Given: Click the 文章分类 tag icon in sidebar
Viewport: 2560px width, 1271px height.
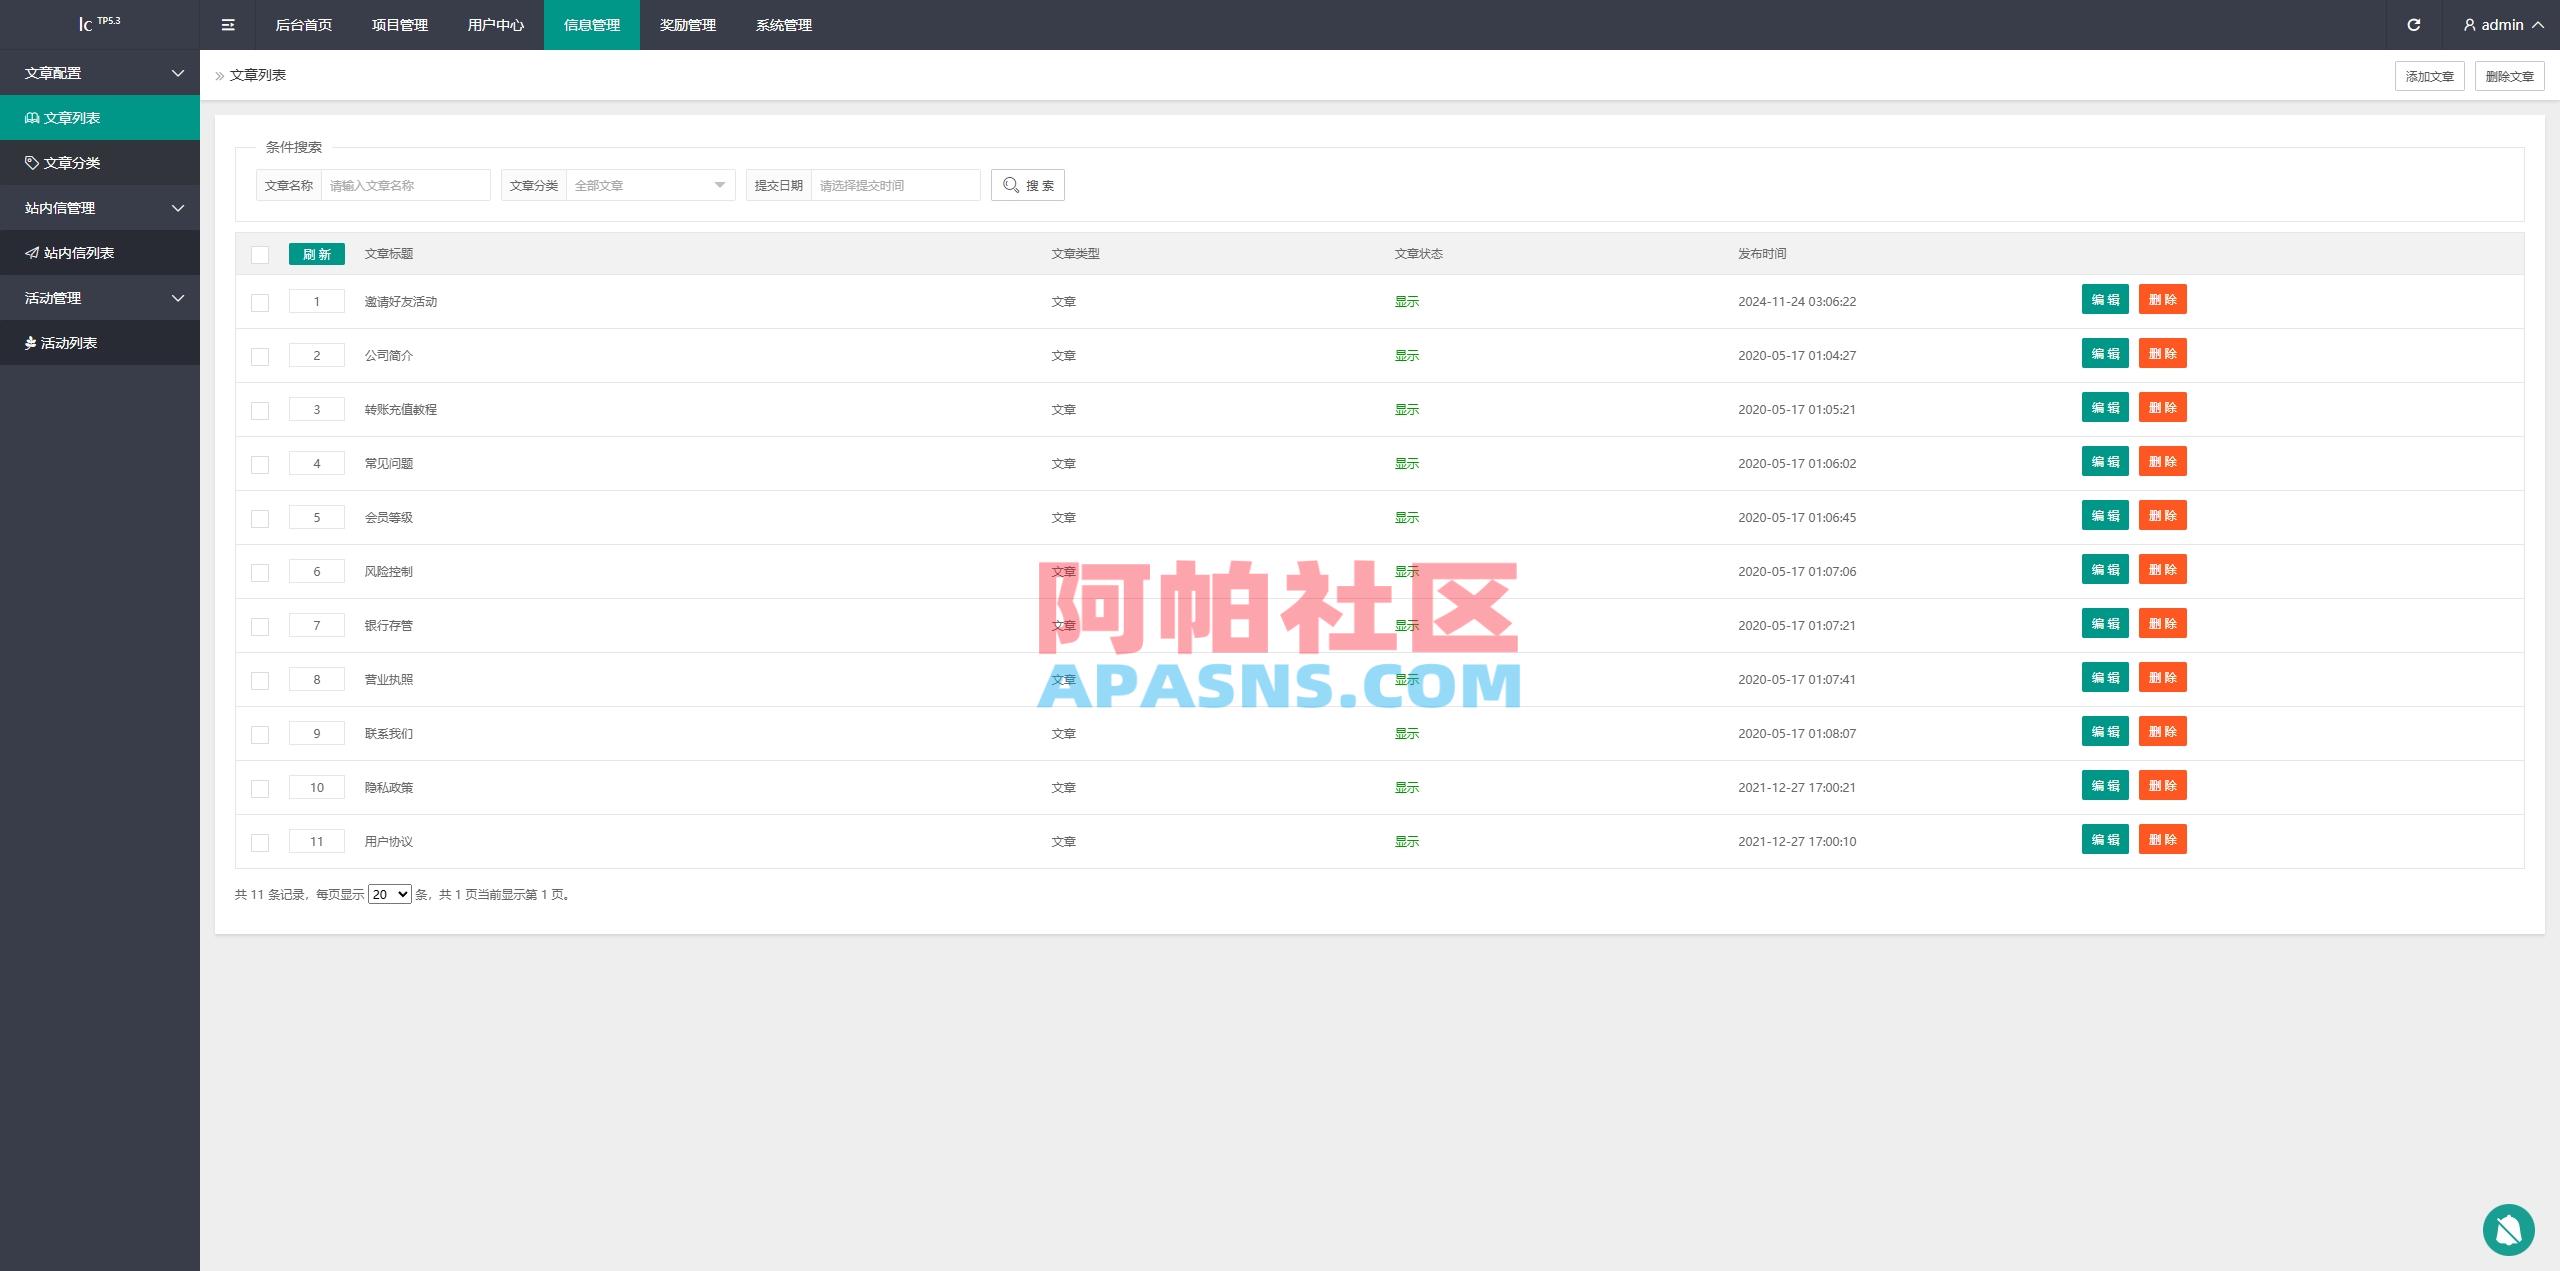Looking at the screenshot, I should pos(31,162).
